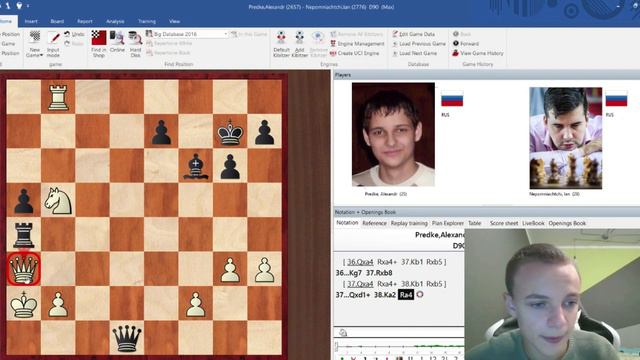
Task: Load Next Game
Action: pos(414,53)
